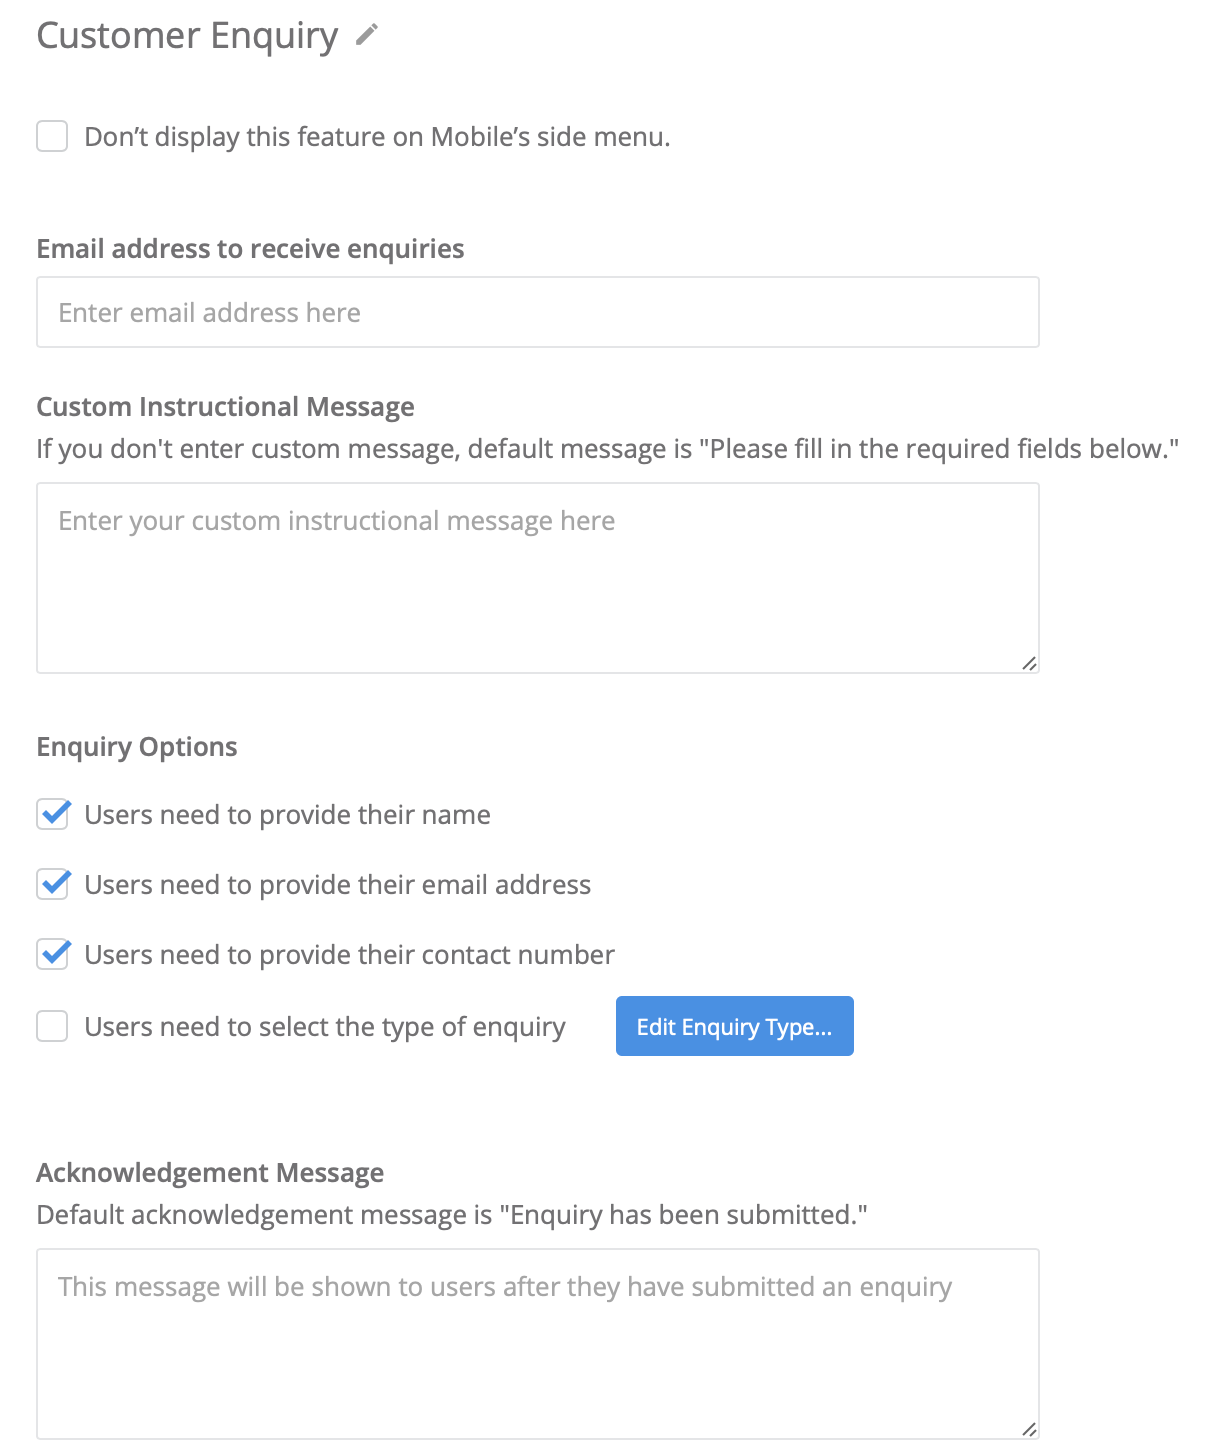Click inside the acknowledgement message textarea

click(x=537, y=1343)
